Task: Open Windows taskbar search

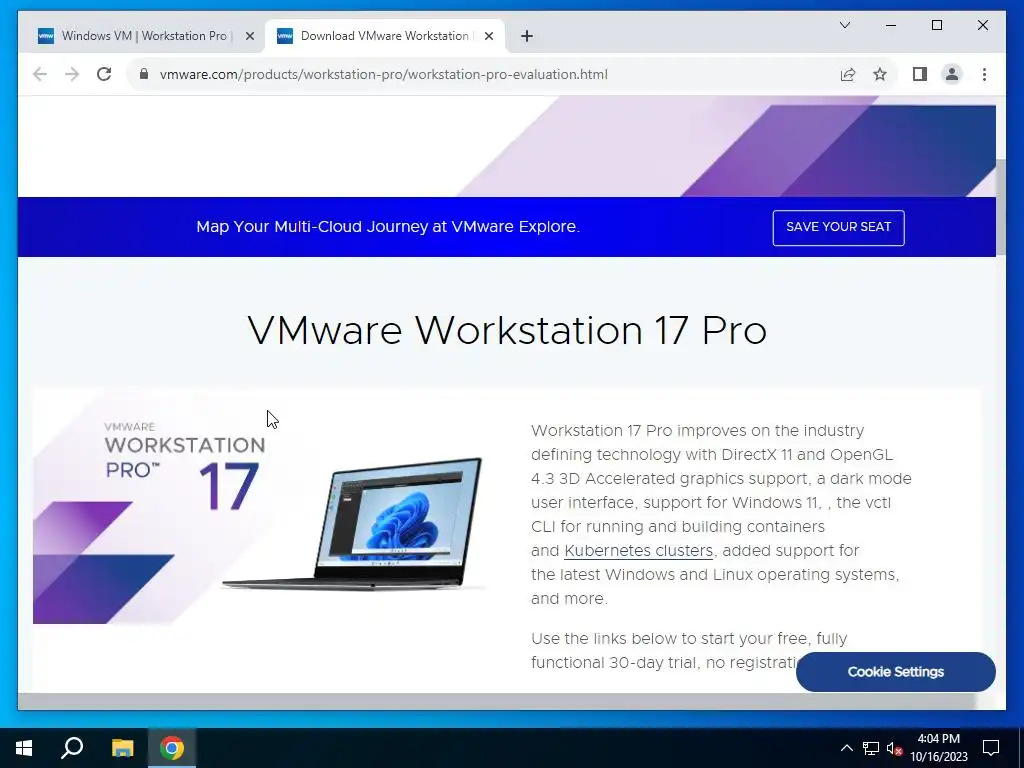Action: pos(72,748)
